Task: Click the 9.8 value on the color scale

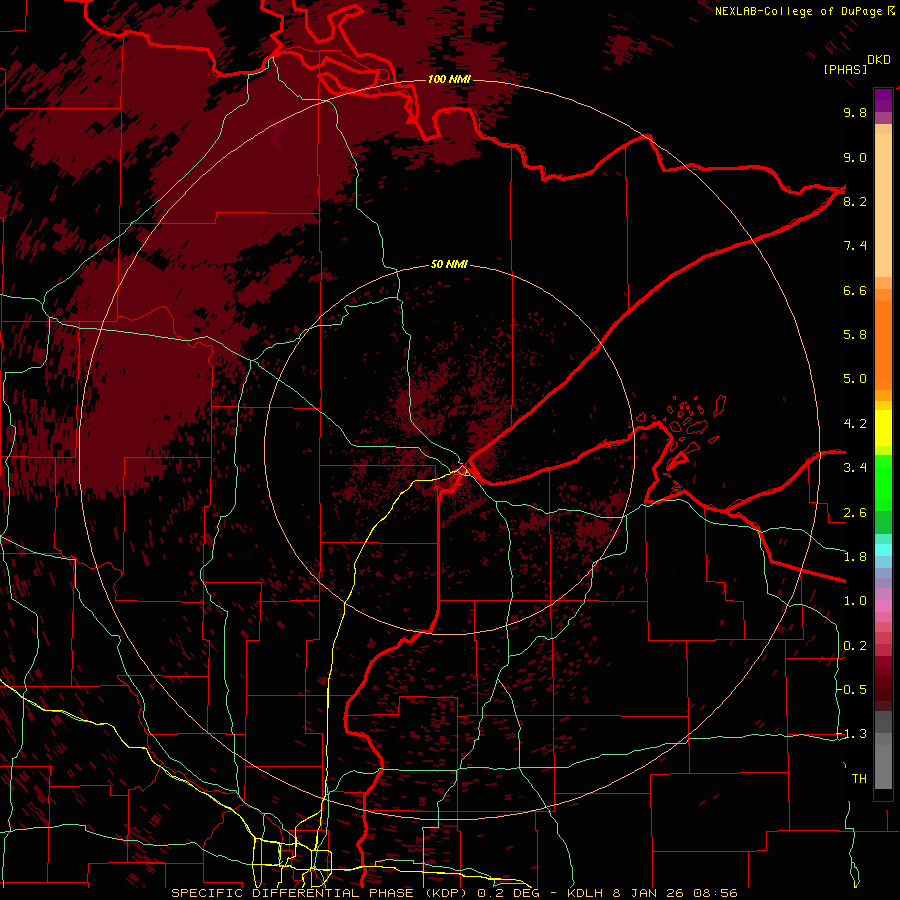Action: (x=855, y=112)
